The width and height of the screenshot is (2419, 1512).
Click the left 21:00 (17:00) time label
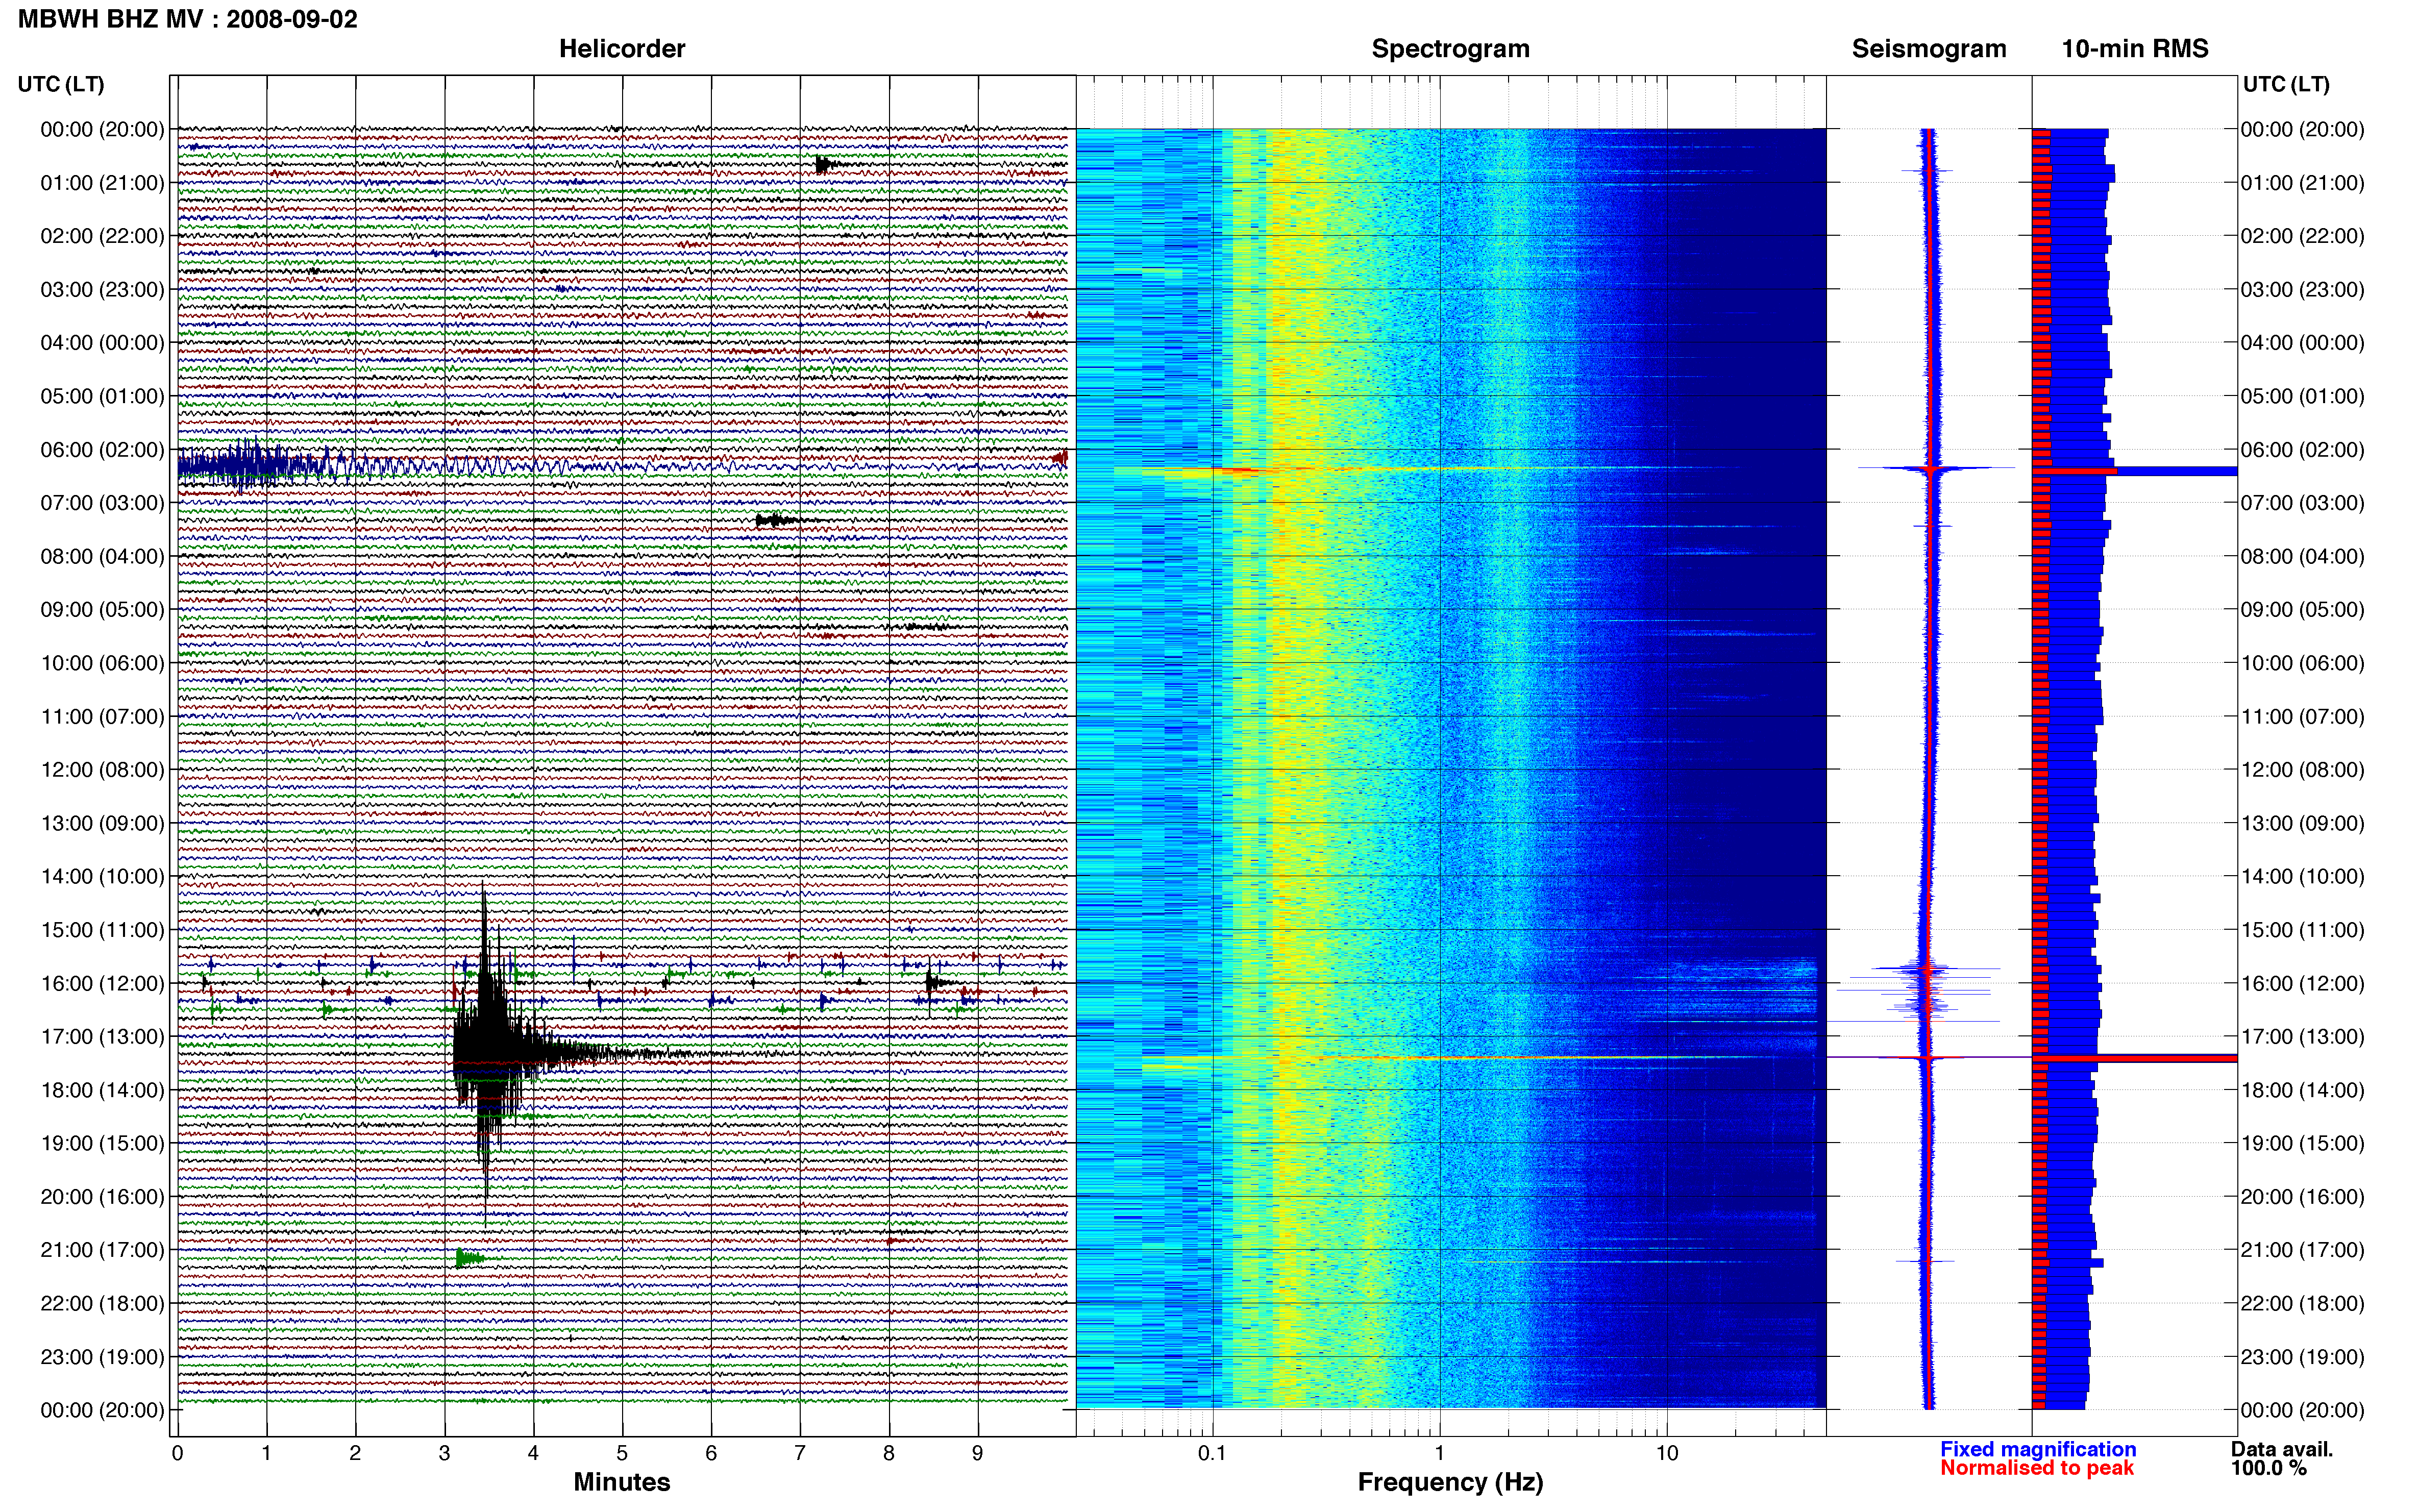(x=102, y=1250)
